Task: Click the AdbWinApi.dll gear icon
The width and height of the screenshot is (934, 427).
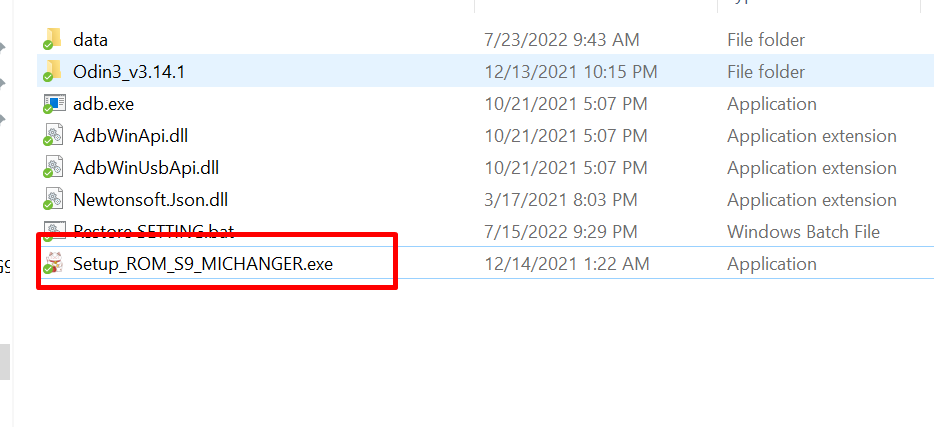Action: (54, 136)
